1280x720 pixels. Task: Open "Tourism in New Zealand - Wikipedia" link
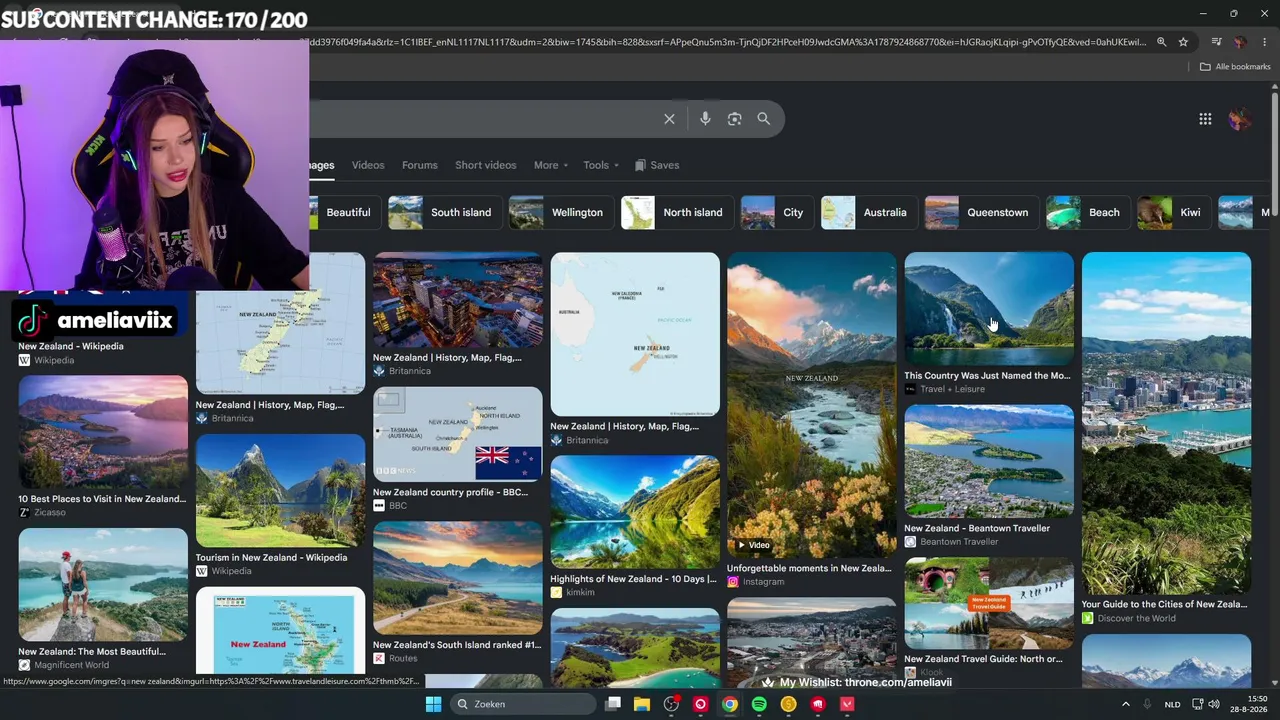(272, 558)
